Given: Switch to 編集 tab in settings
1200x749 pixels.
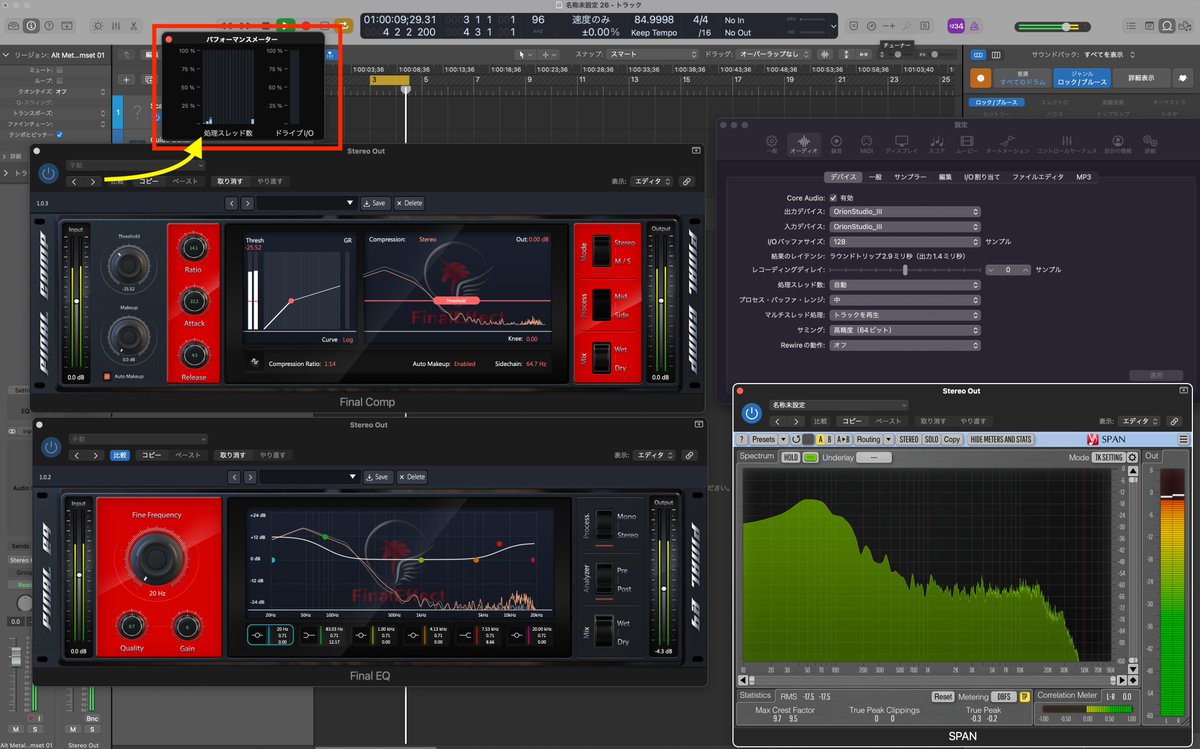Looking at the screenshot, I should click(x=945, y=176).
